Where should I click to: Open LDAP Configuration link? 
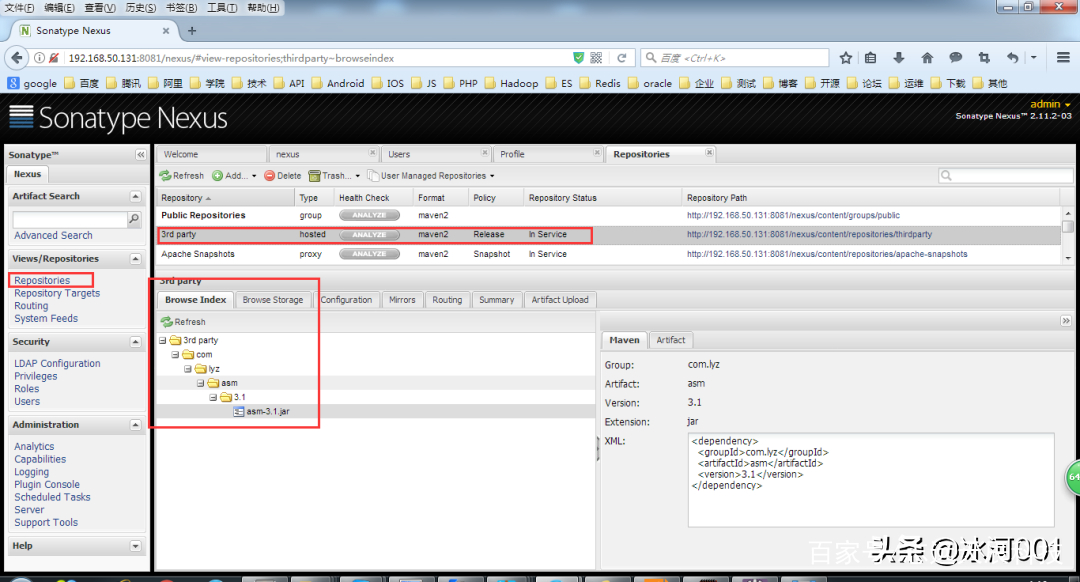click(x=57, y=364)
